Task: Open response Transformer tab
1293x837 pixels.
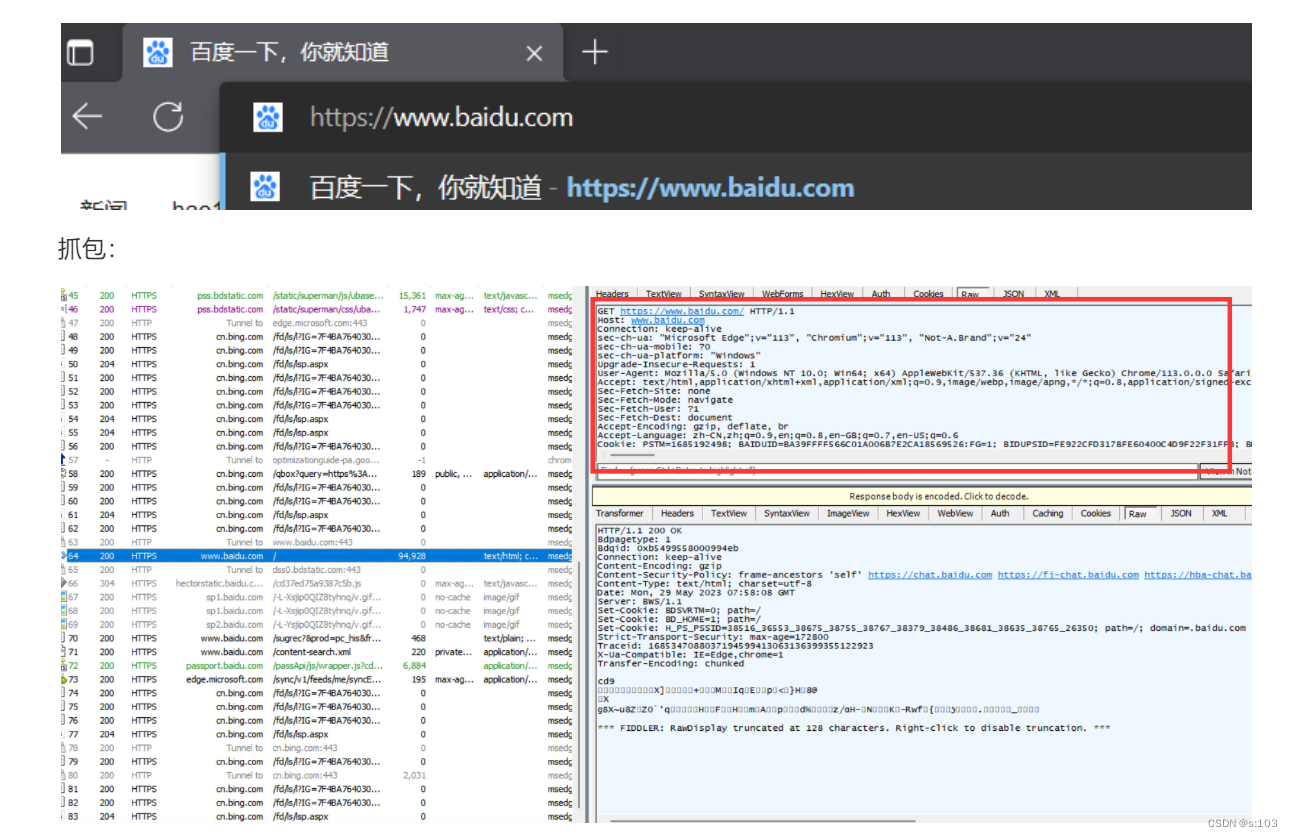Action: click(620, 513)
